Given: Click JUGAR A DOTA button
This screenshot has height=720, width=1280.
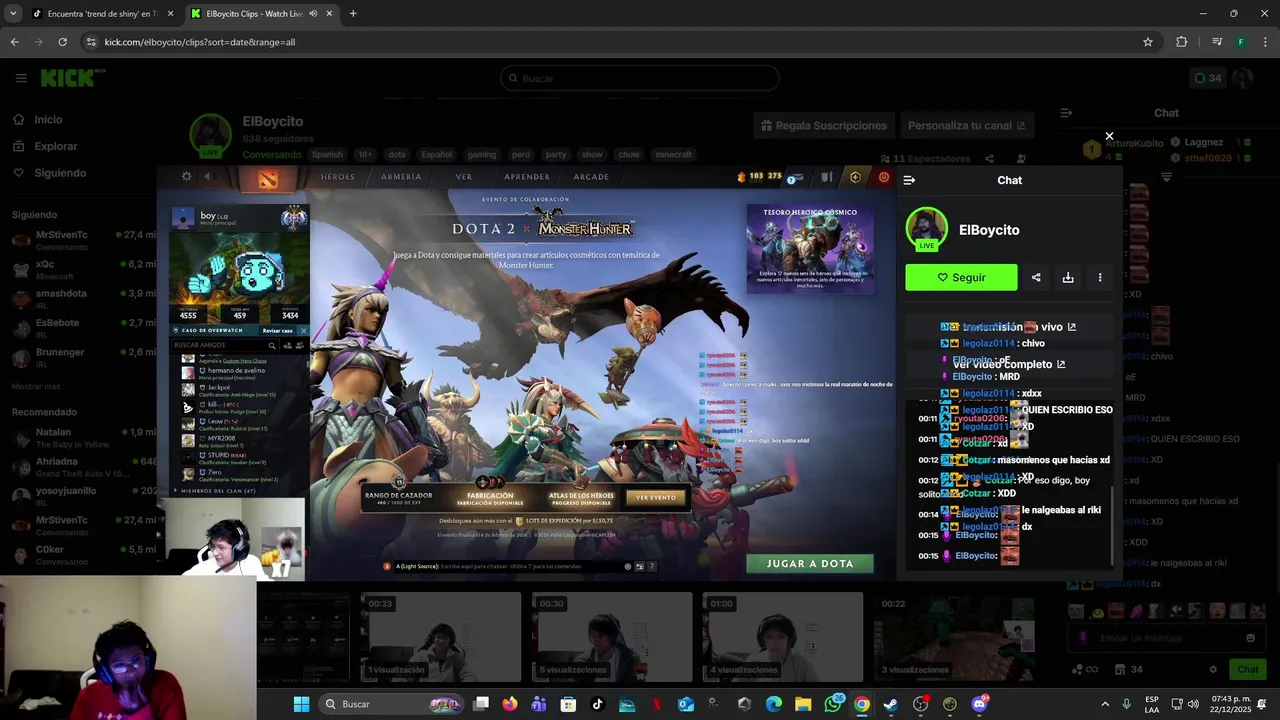Looking at the screenshot, I should click(x=810, y=563).
